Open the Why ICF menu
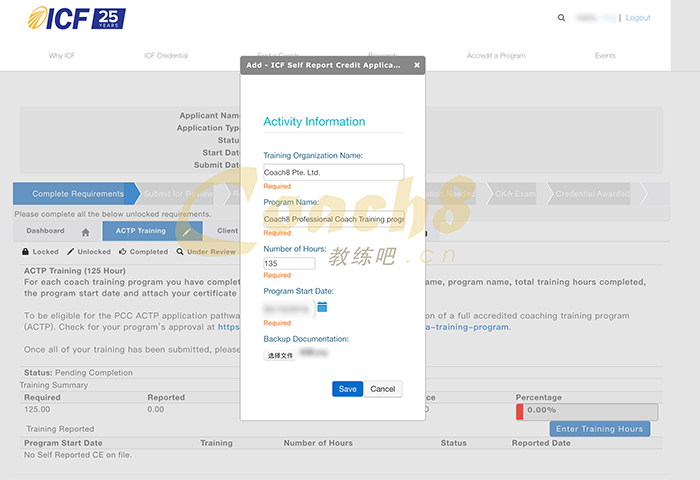The height and width of the screenshot is (480, 700). [62, 56]
